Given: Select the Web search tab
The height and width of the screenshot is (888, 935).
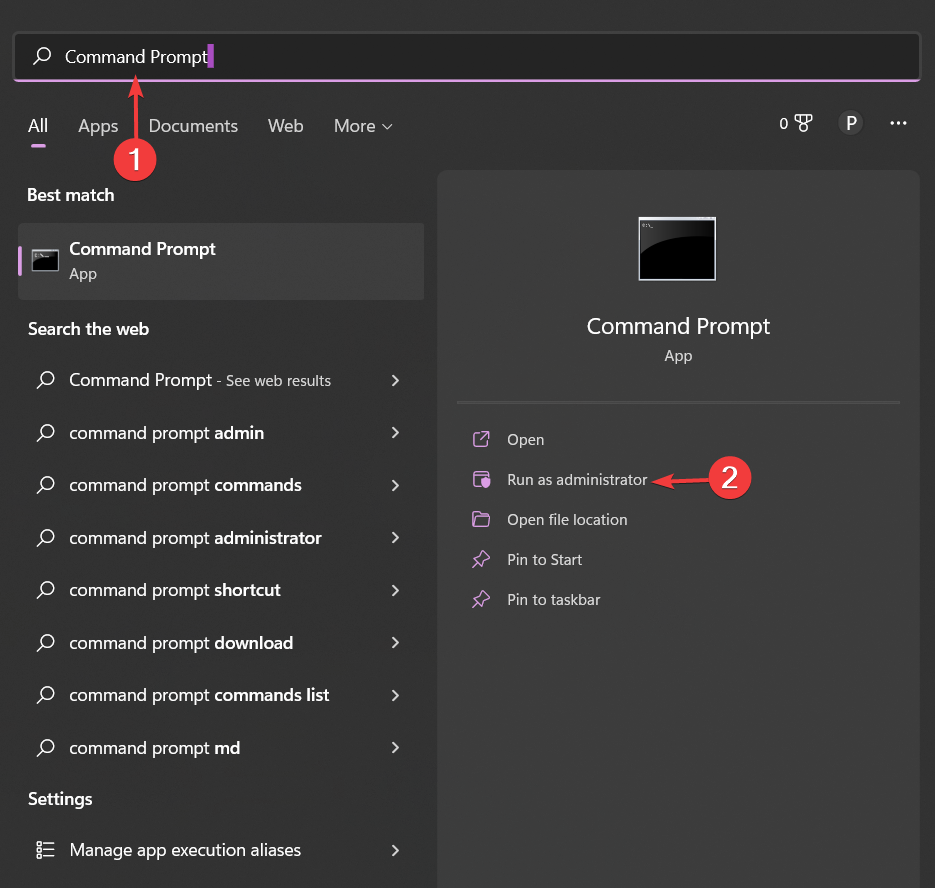Looking at the screenshot, I should [x=285, y=126].
